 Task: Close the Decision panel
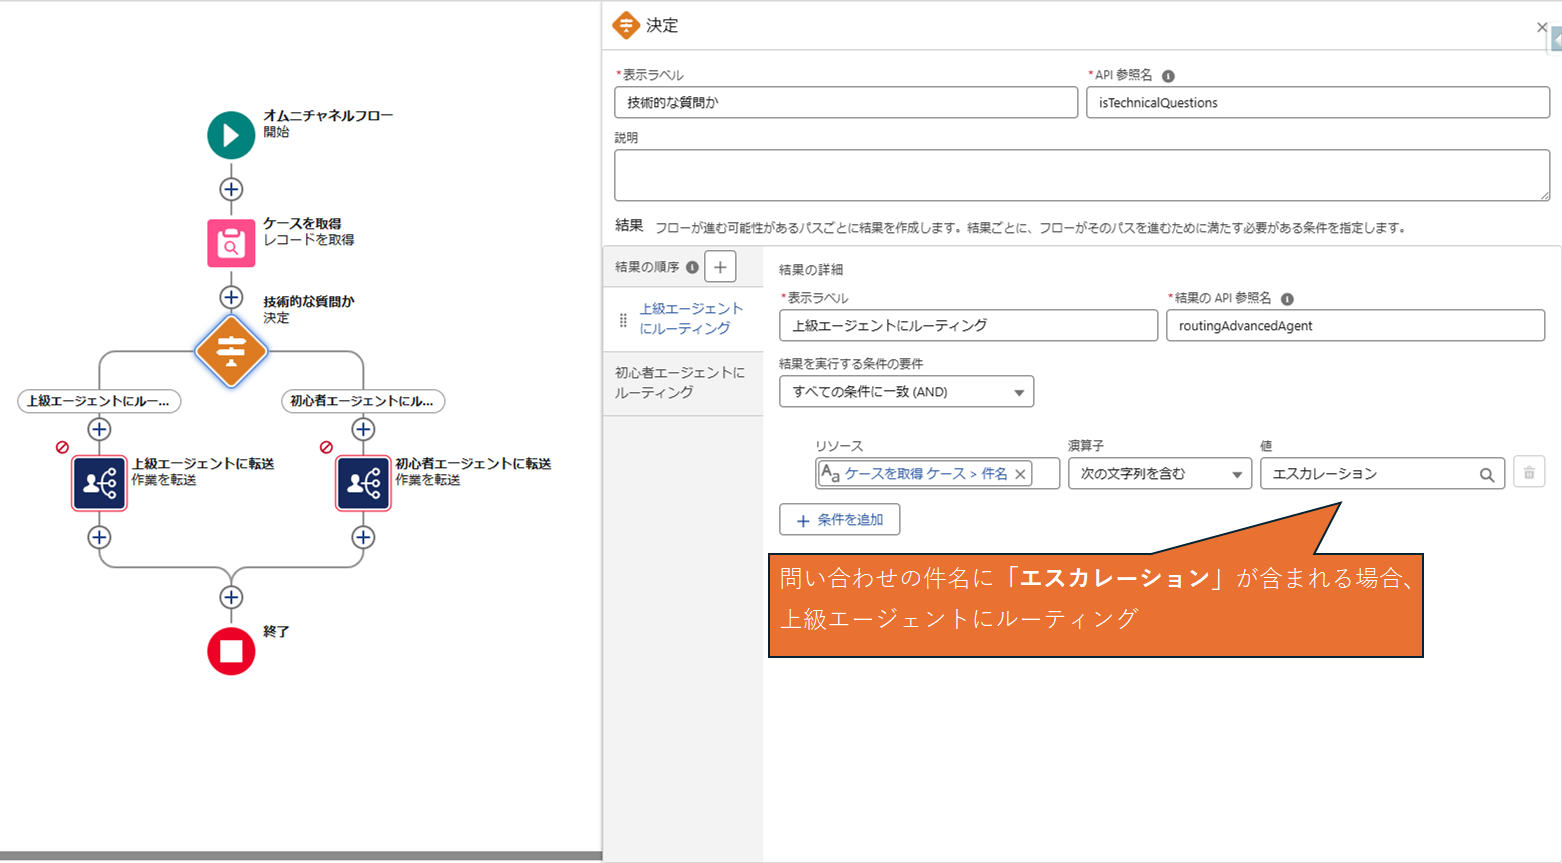point(1542,27)
